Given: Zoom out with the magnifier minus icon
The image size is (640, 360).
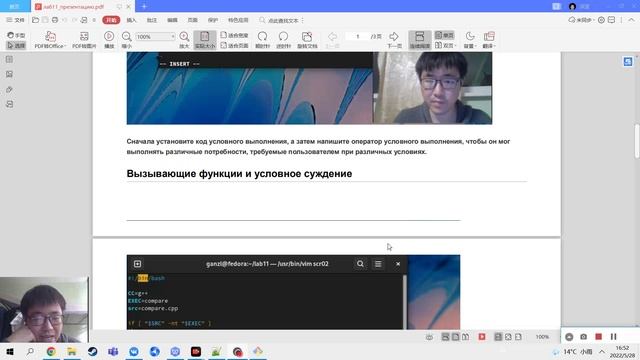Looking at the screenshot, I should pyautogui.click(x=127, y=40).
